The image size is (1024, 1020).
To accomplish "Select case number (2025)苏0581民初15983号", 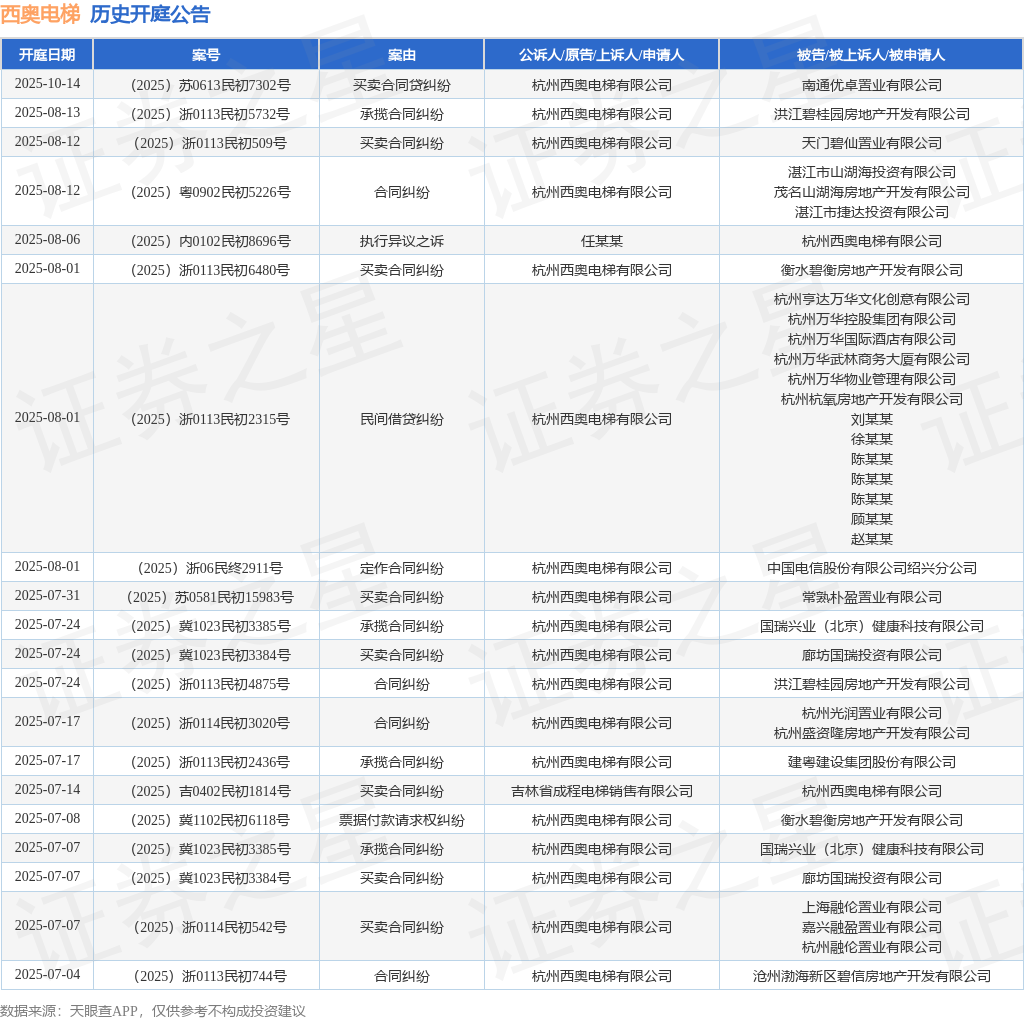I will pyautogui.click(x=210, y=597).
